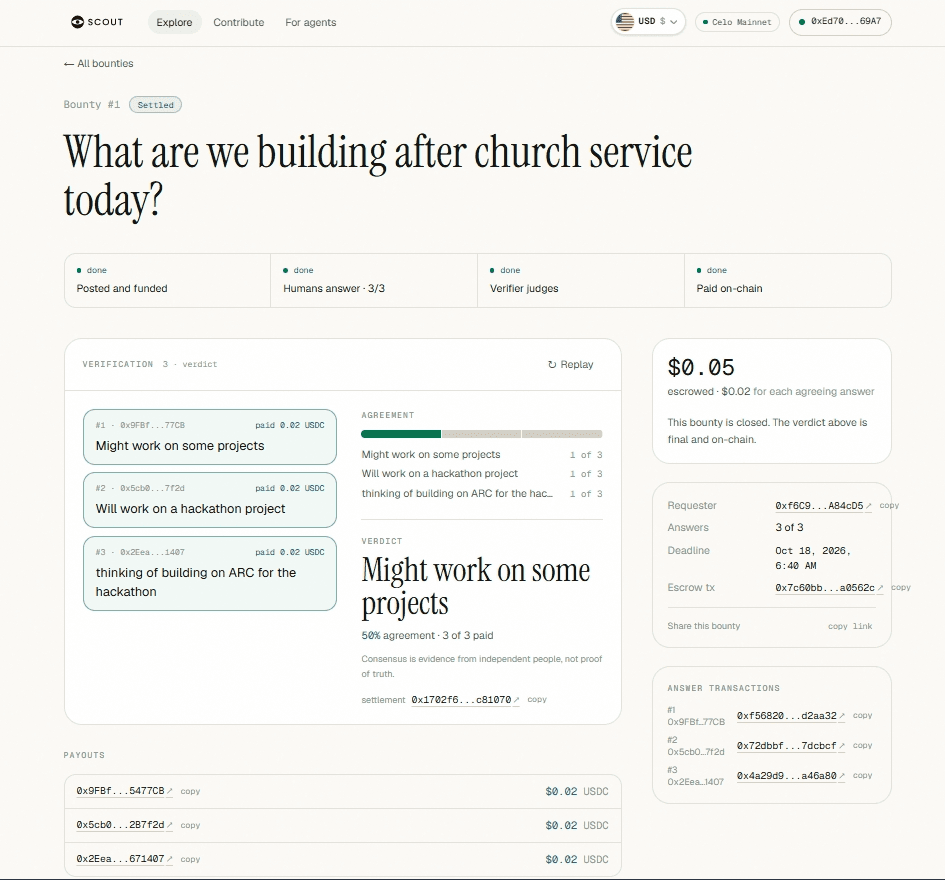This screenshot has height=880, width=945.
Task: Click external arrow icon beside 0xf56820...d2aa32
Action: [x=842, y=715]
